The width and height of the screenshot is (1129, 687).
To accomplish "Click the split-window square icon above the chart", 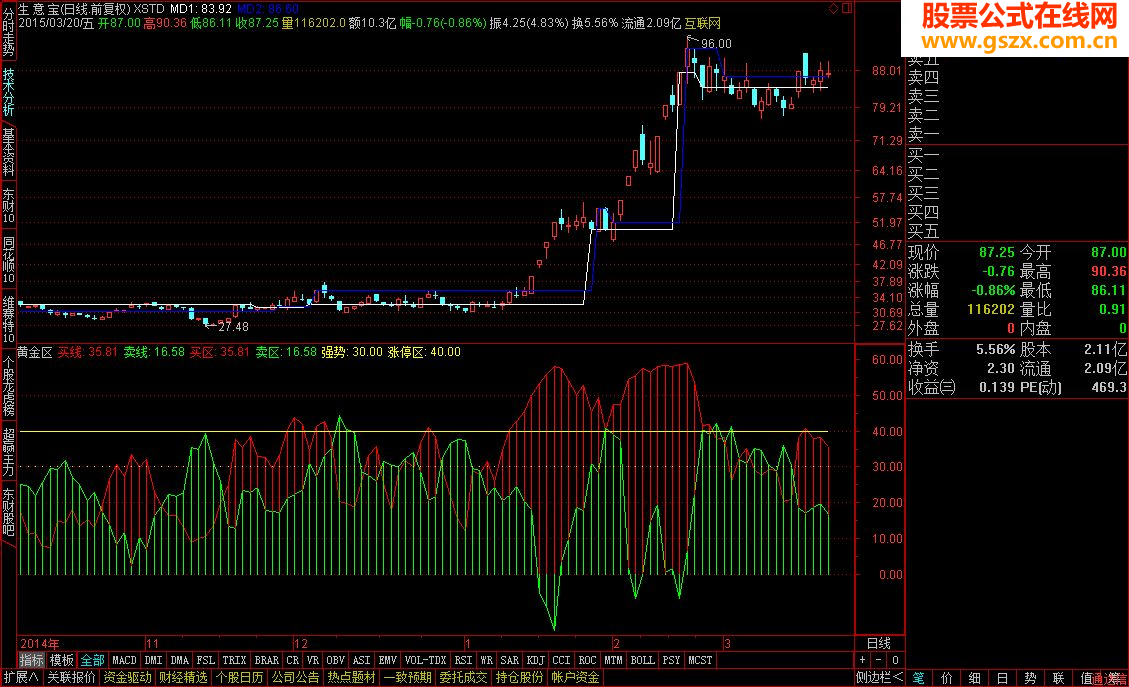I will point(847,8).
